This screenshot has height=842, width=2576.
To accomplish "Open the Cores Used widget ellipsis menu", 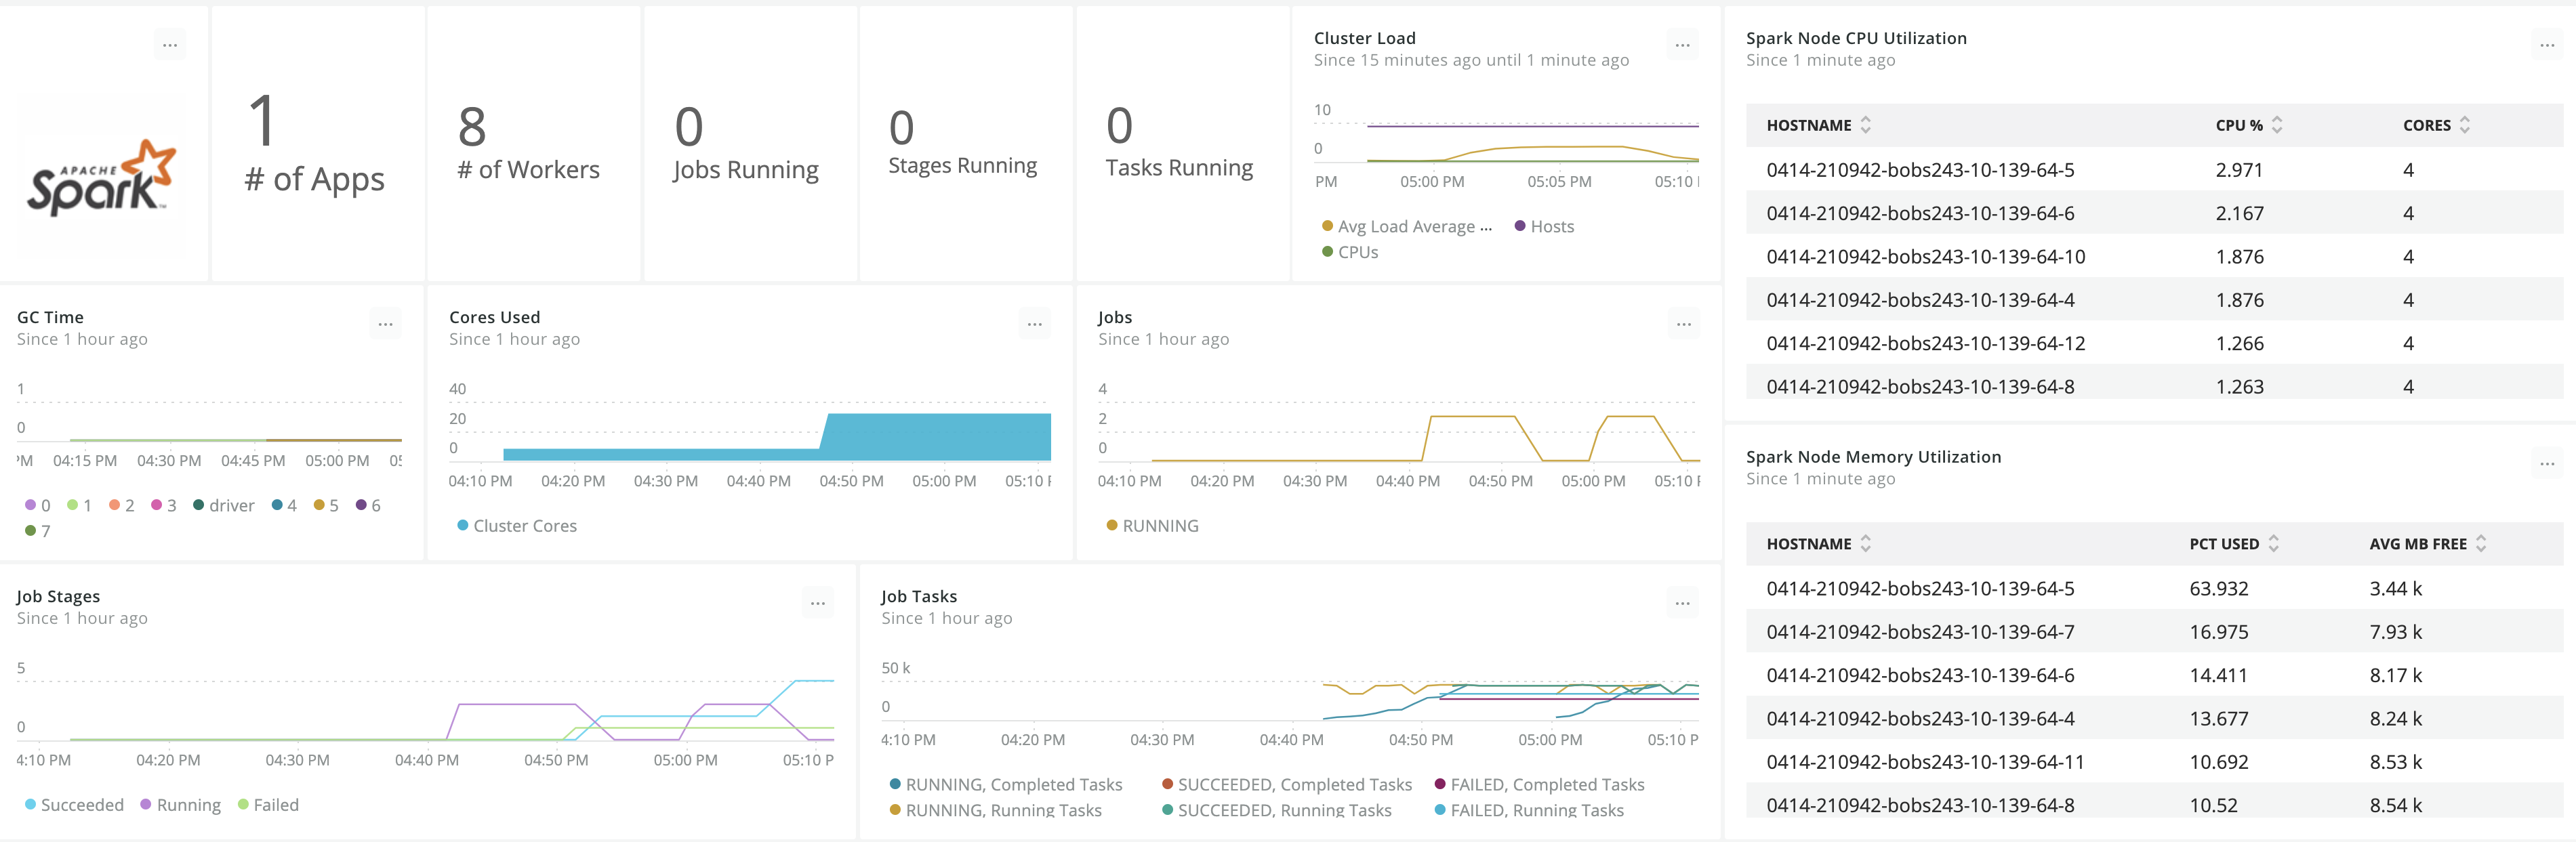I will (1034, 324).
